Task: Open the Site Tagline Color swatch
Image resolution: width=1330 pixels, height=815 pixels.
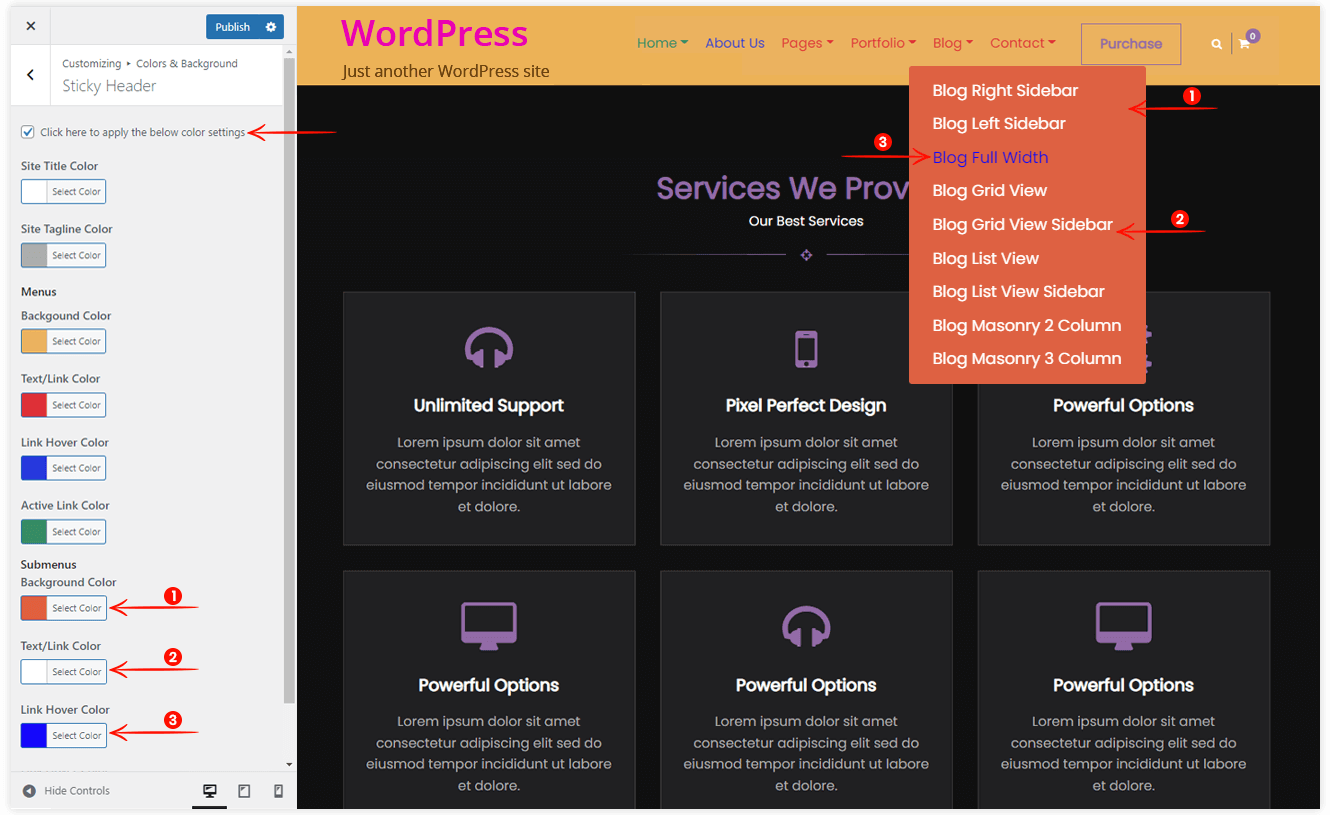Action: (34, 255)
